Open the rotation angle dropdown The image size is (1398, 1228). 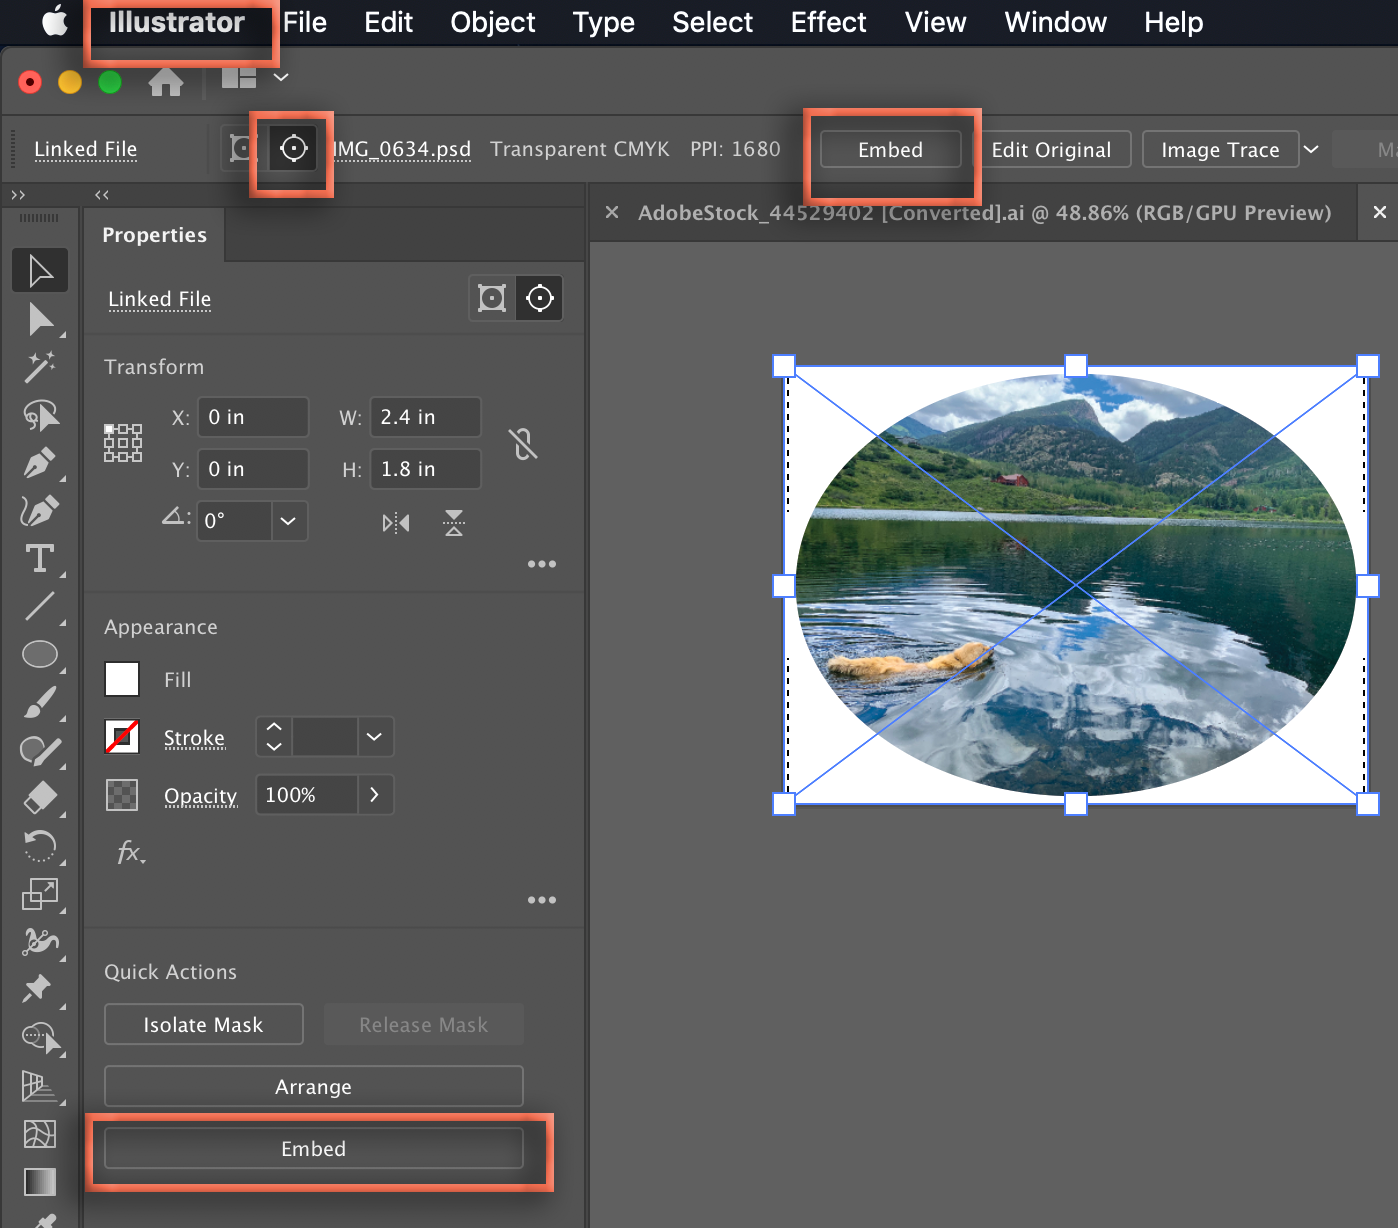(289, 521)
